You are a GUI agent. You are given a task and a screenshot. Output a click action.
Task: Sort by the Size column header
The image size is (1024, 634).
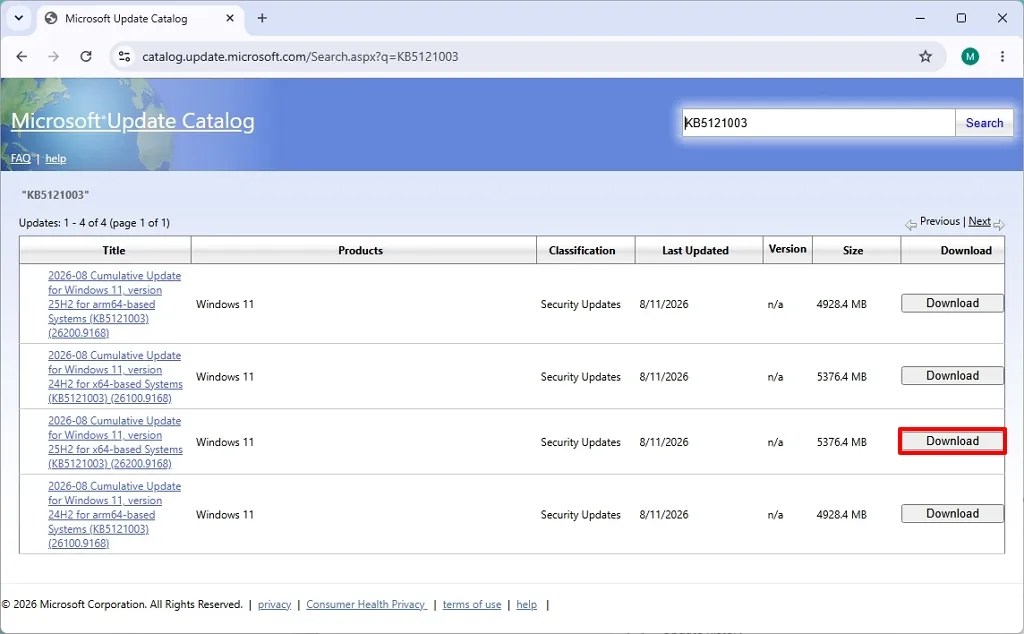coord(853,250)
